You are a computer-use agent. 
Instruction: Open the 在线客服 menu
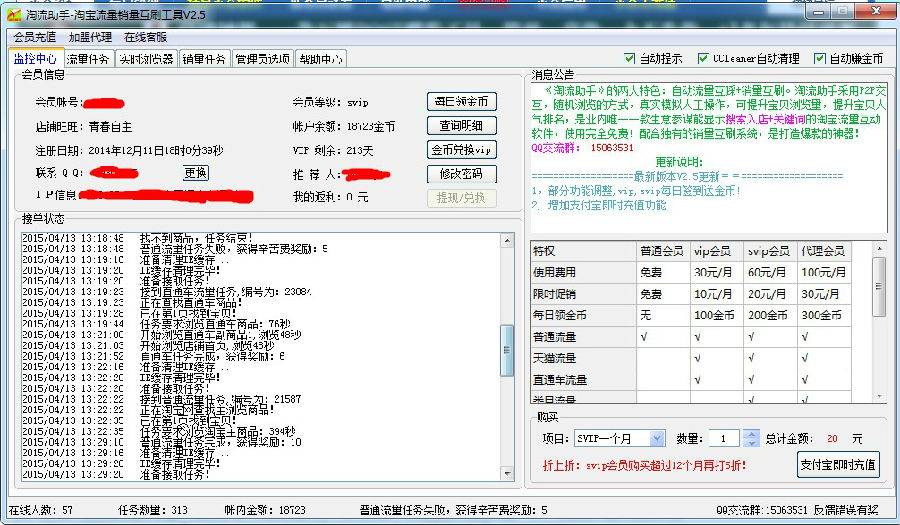pyautogui.click(x=145, y=37)
